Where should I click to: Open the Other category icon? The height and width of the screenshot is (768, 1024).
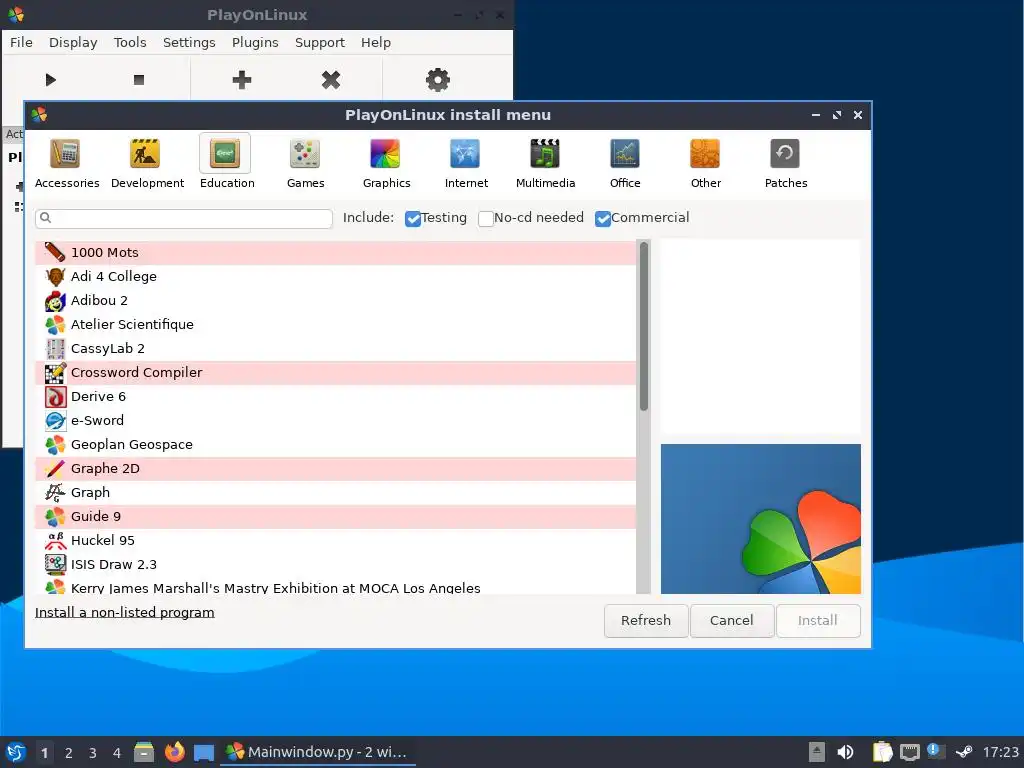[x=705, y=154]
